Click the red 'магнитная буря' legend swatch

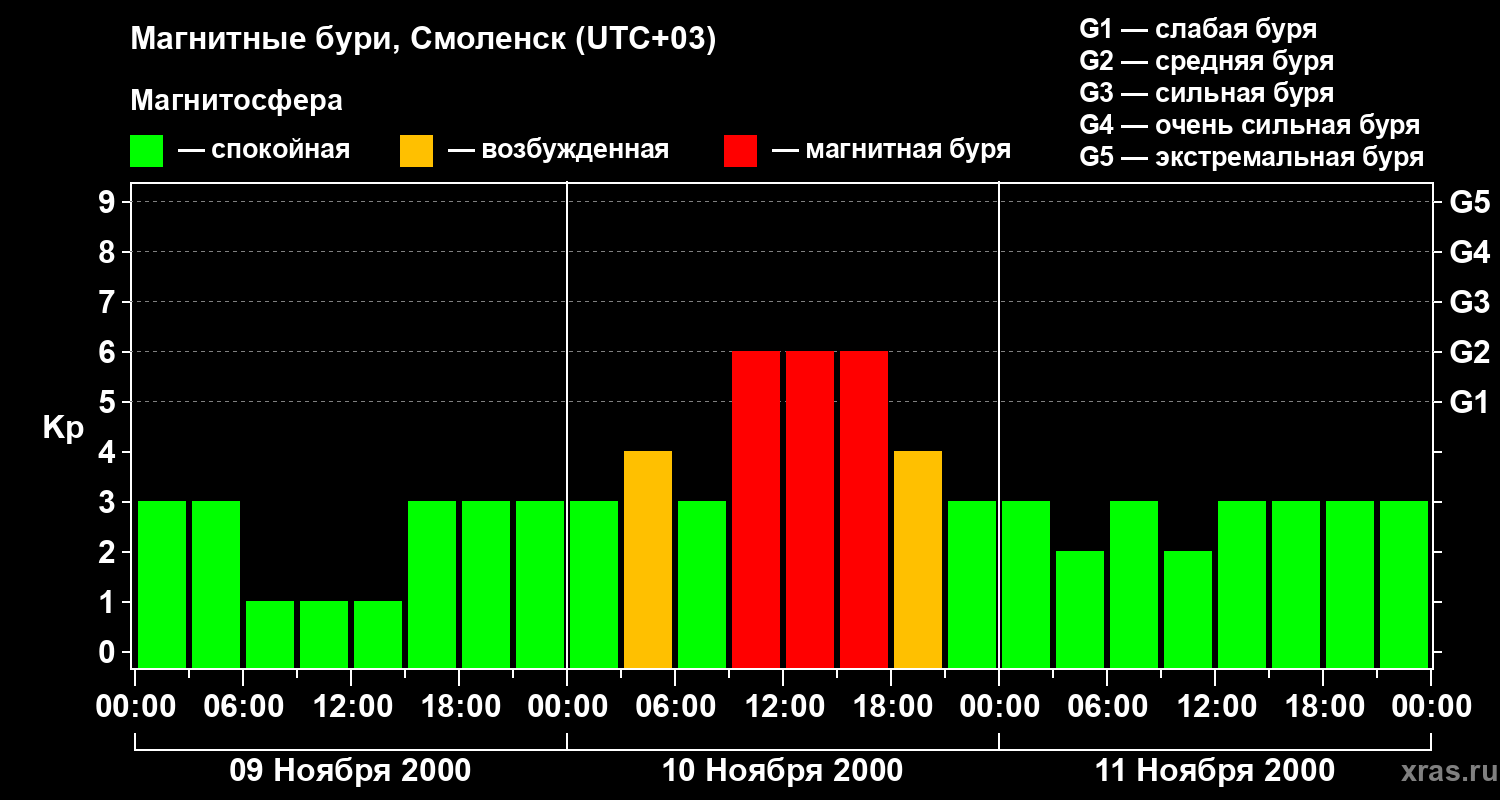(741, 151)
